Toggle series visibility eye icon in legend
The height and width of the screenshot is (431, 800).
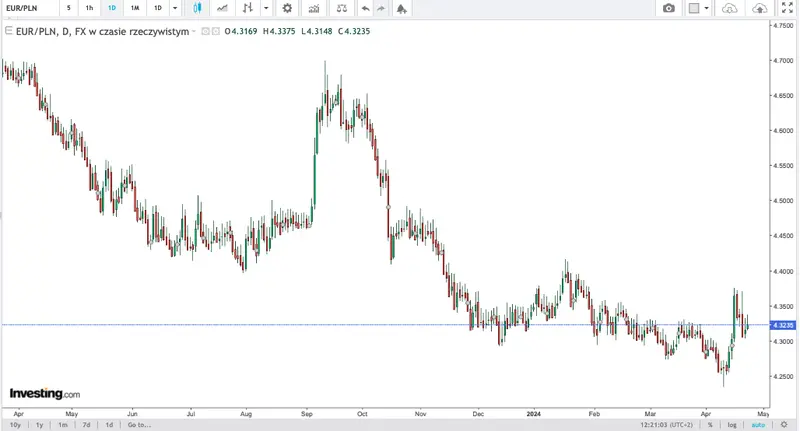tap(206, 31)
